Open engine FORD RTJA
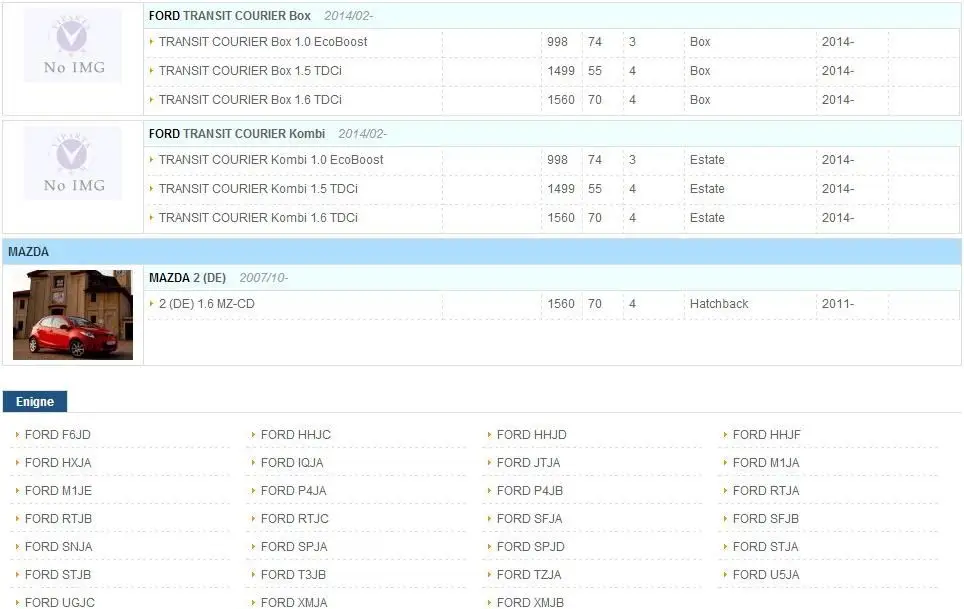964x609 pixels. click(x=766, y=491)
